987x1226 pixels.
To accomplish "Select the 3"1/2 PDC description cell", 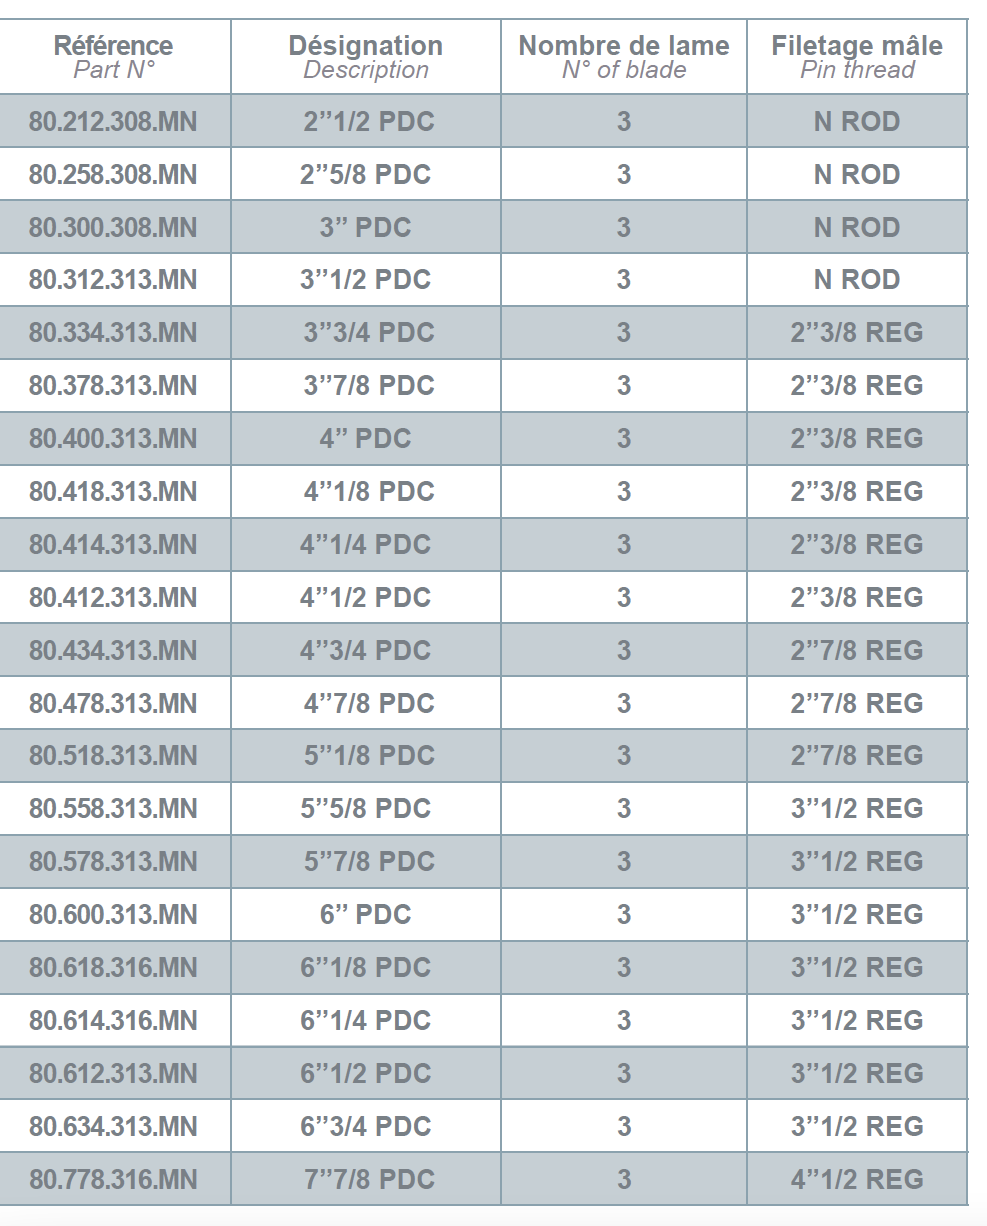I will (x=366, y=280).
